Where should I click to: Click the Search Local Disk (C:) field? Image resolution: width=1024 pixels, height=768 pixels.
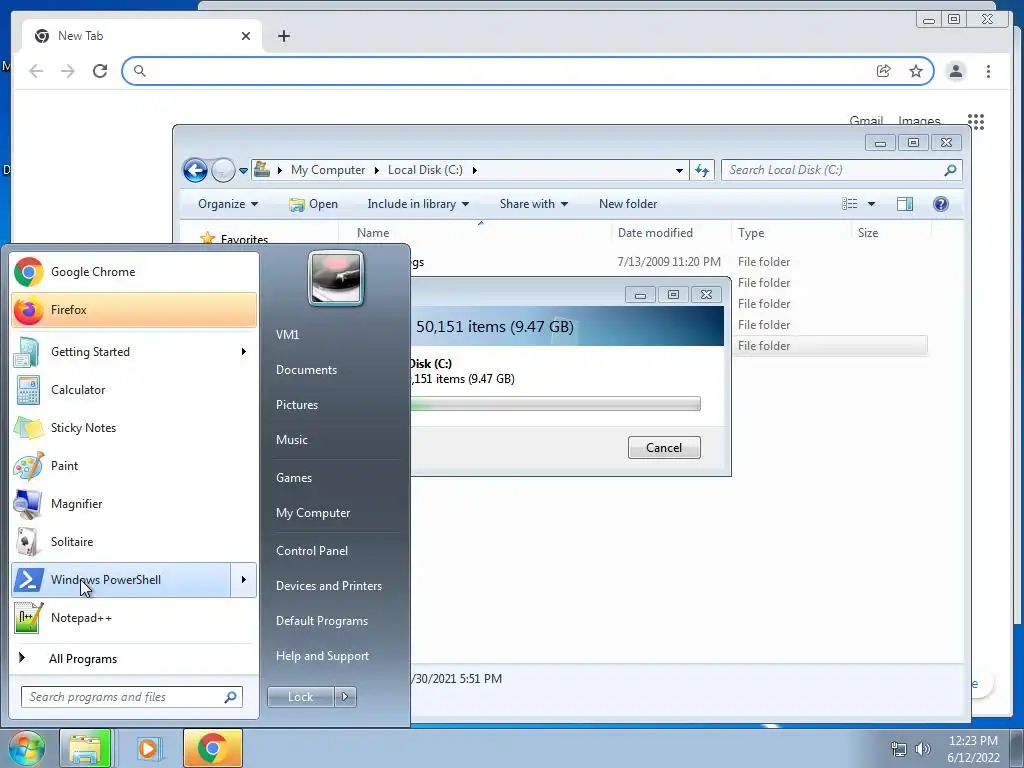pos(841,170)
